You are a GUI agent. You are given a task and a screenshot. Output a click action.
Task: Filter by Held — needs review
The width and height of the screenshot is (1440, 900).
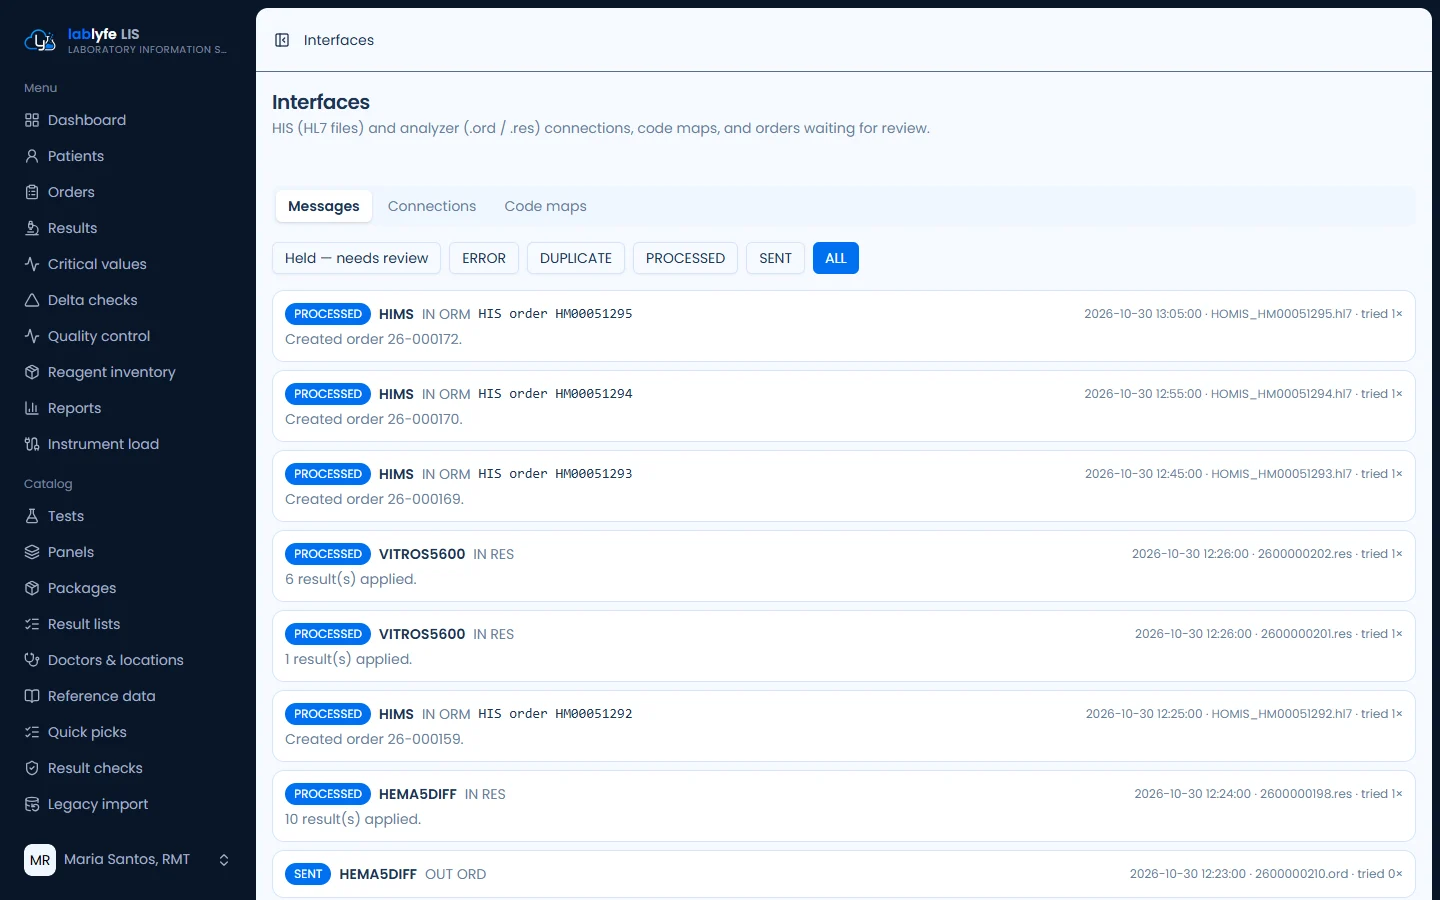[x=356, y=258]
